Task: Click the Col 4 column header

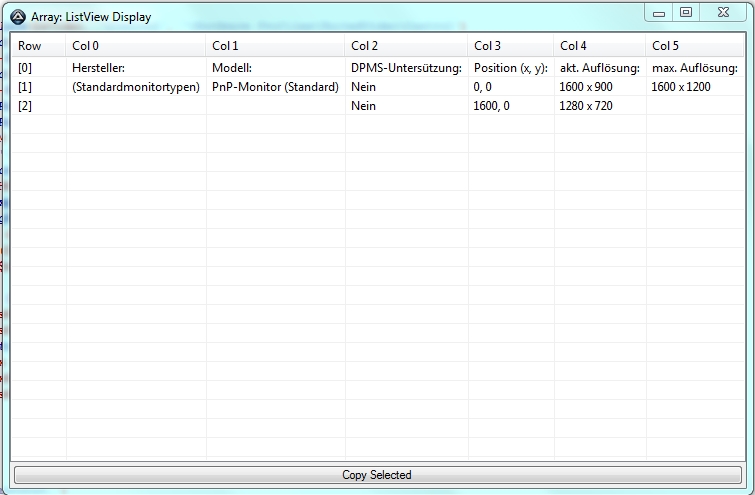Action: tap(573, 46)
